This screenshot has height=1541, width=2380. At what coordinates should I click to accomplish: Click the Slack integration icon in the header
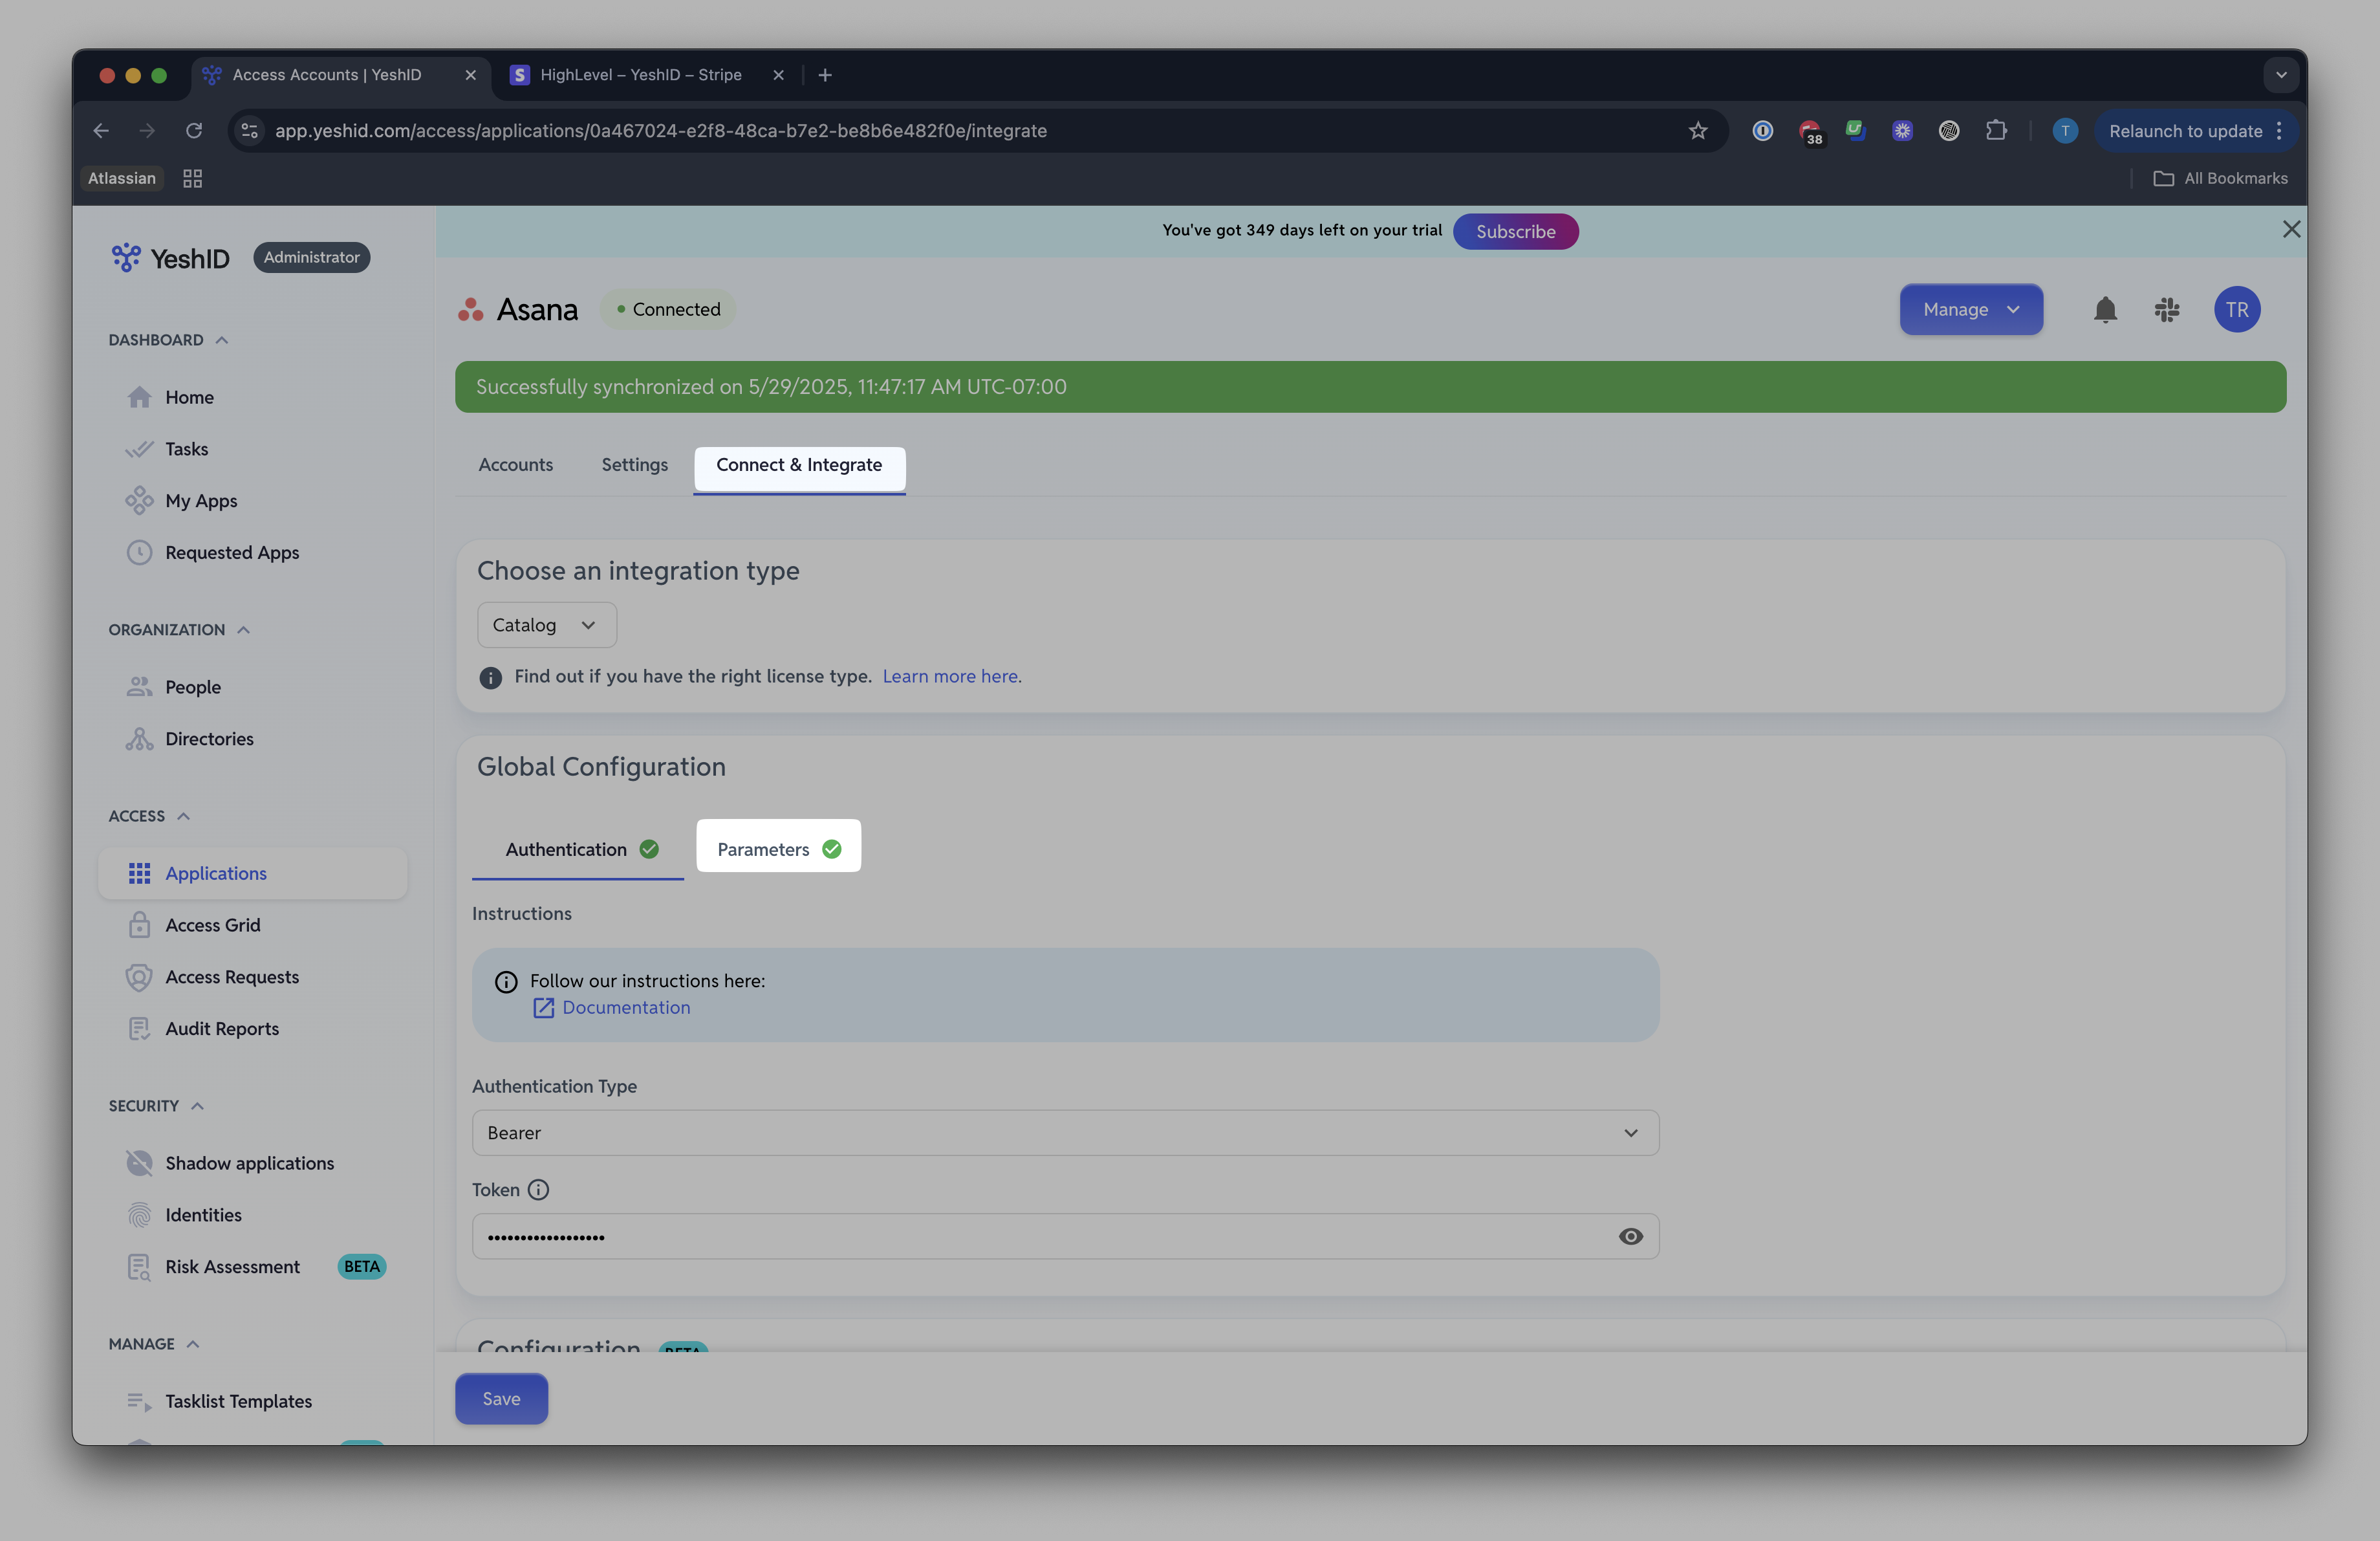coord(2167,310)
